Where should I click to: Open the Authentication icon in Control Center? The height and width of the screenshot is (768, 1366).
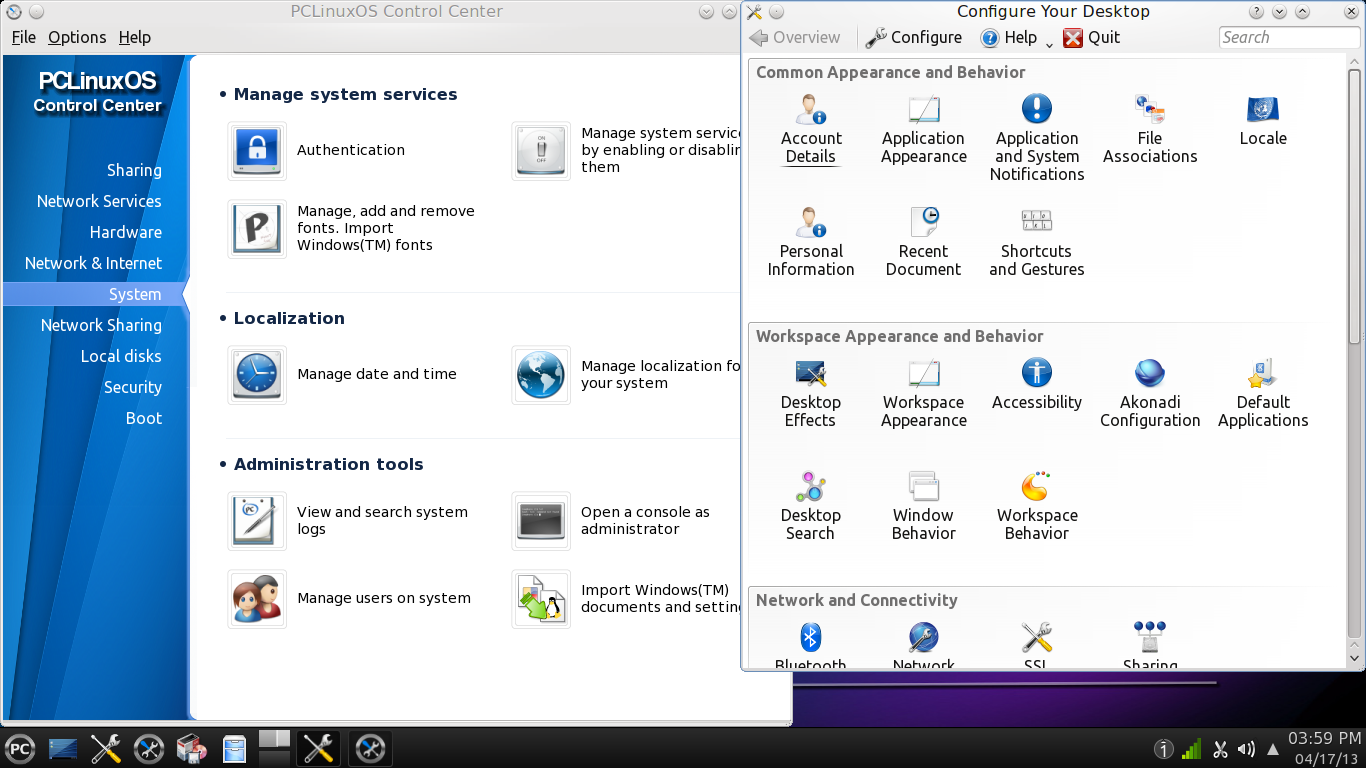(x=257, y=151)
